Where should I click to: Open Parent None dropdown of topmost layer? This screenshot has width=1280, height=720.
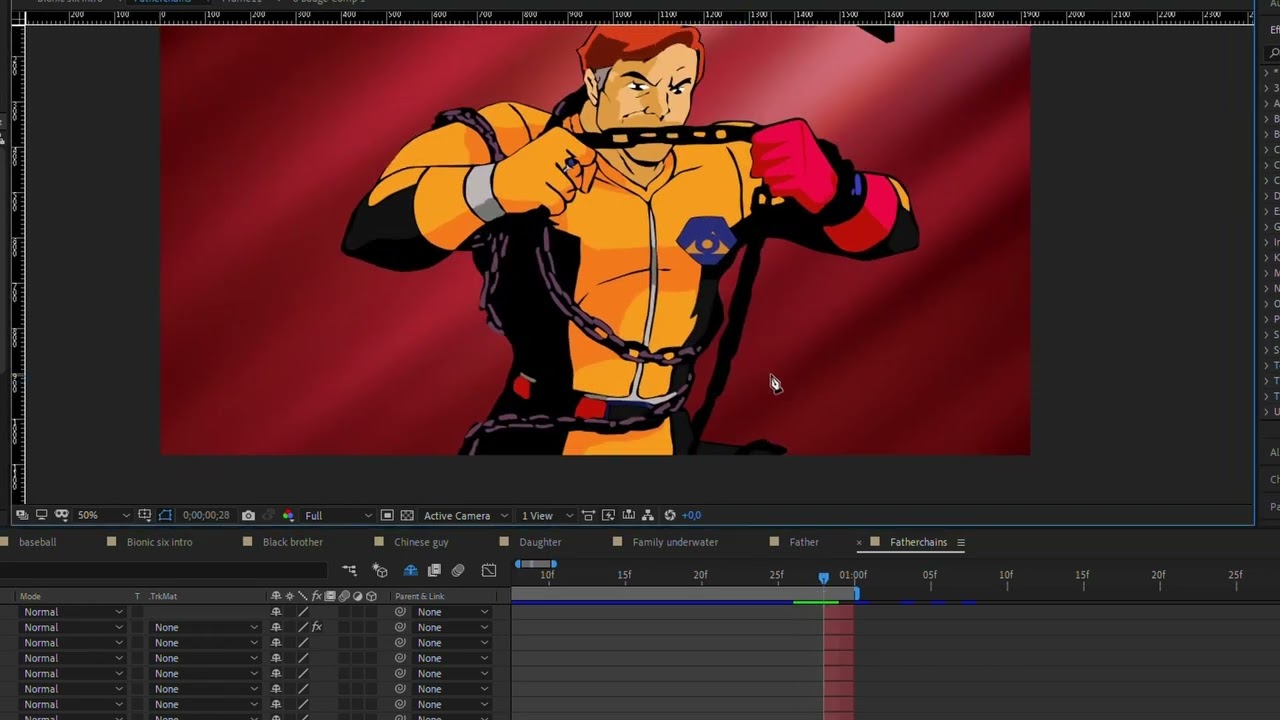(452, 612)
